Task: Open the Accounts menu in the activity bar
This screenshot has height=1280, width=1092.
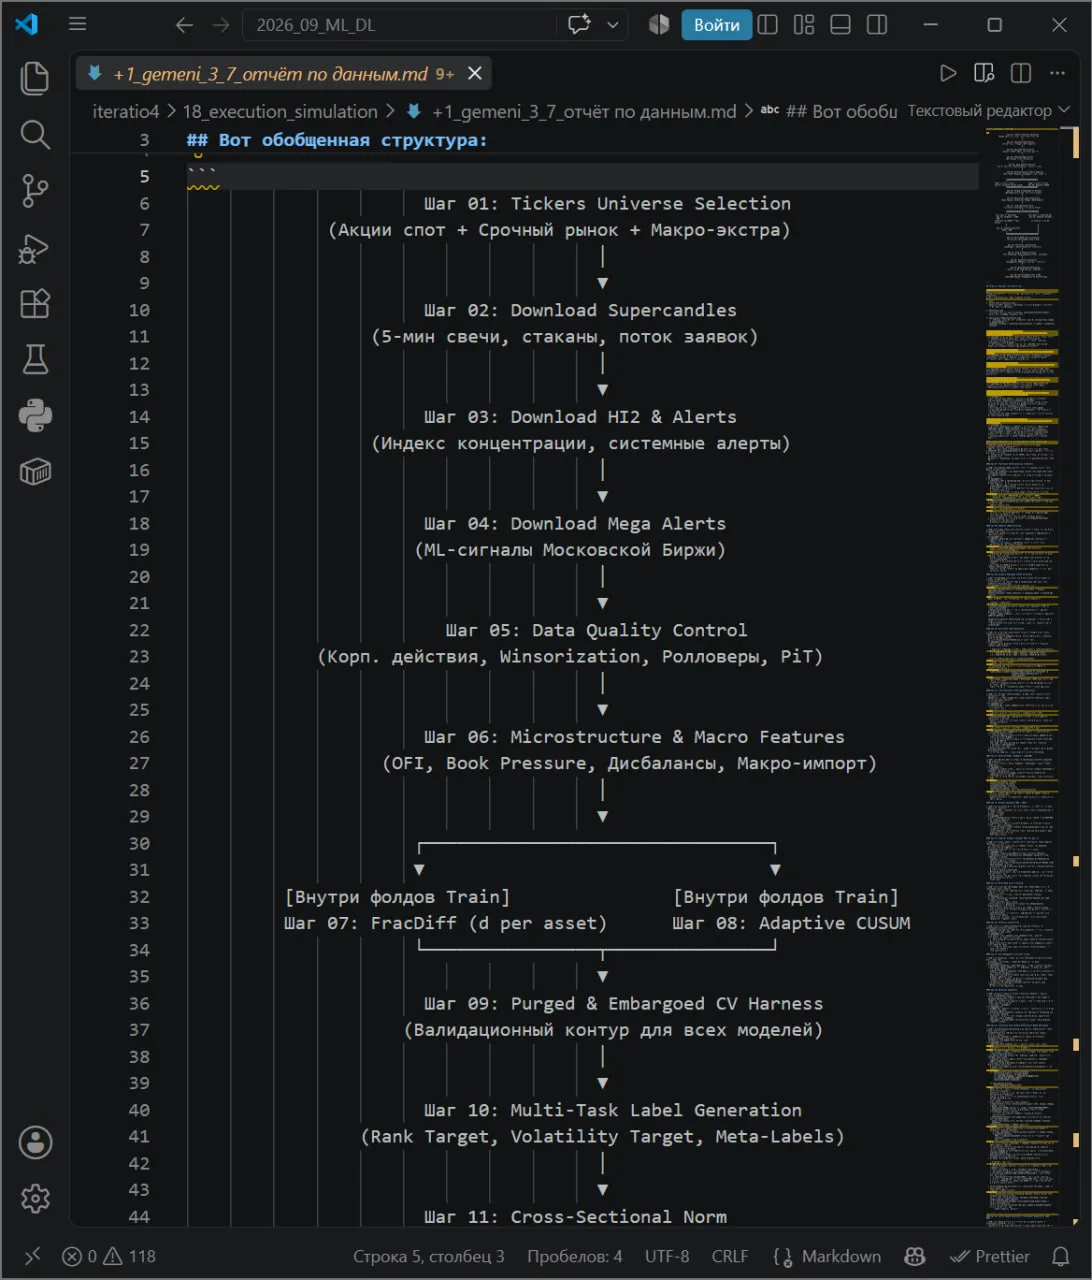Action: click(35, 1142)
